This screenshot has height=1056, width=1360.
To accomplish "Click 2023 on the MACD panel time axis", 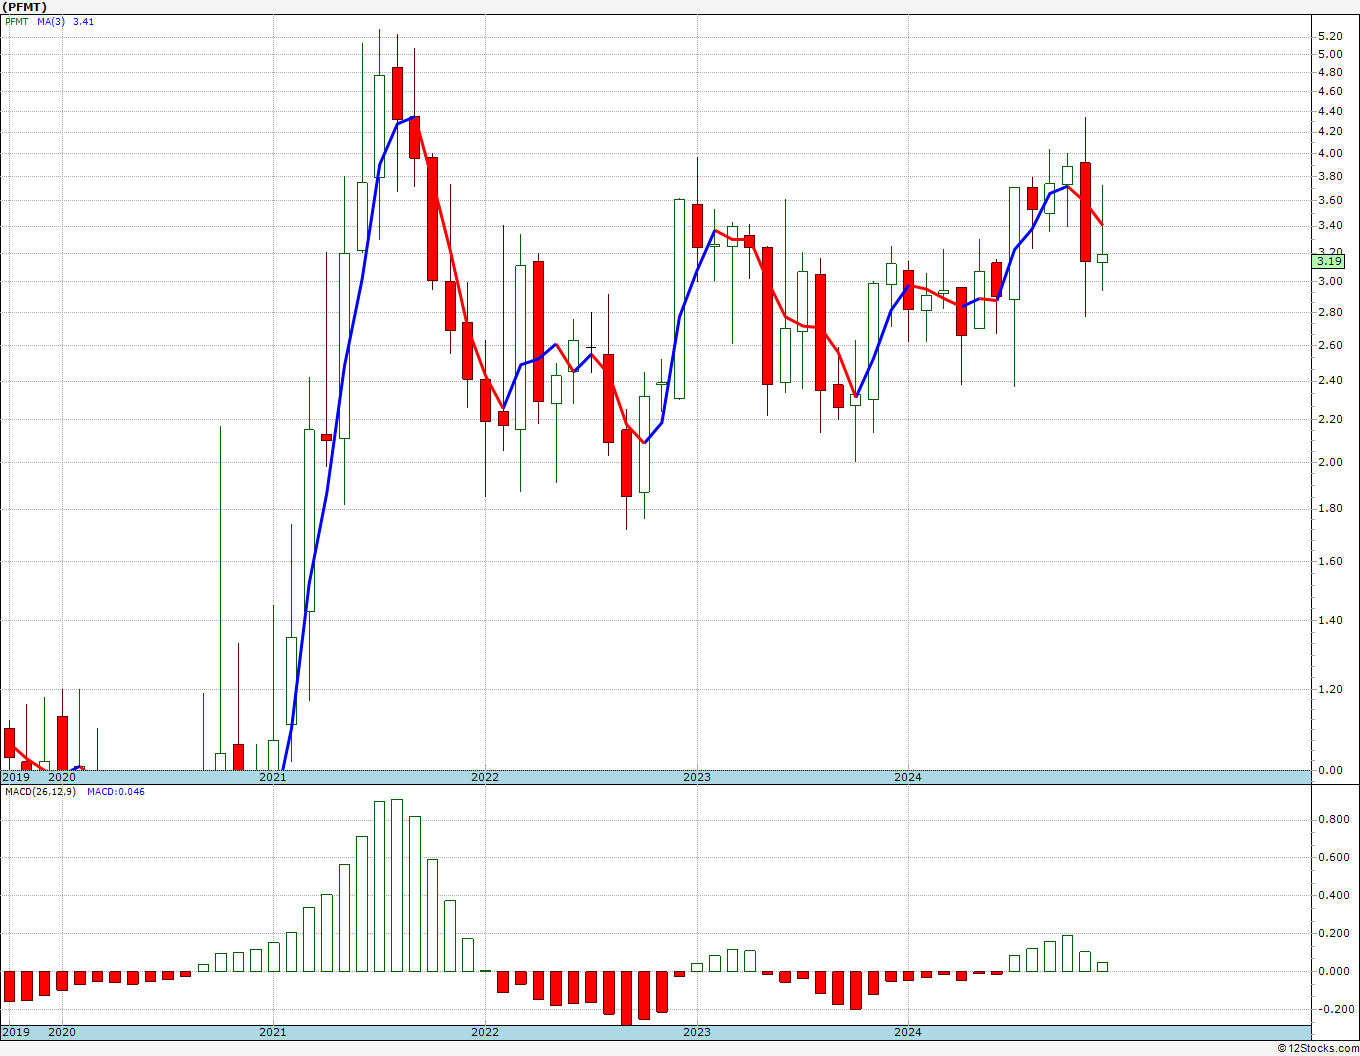I will (697, 1031).
